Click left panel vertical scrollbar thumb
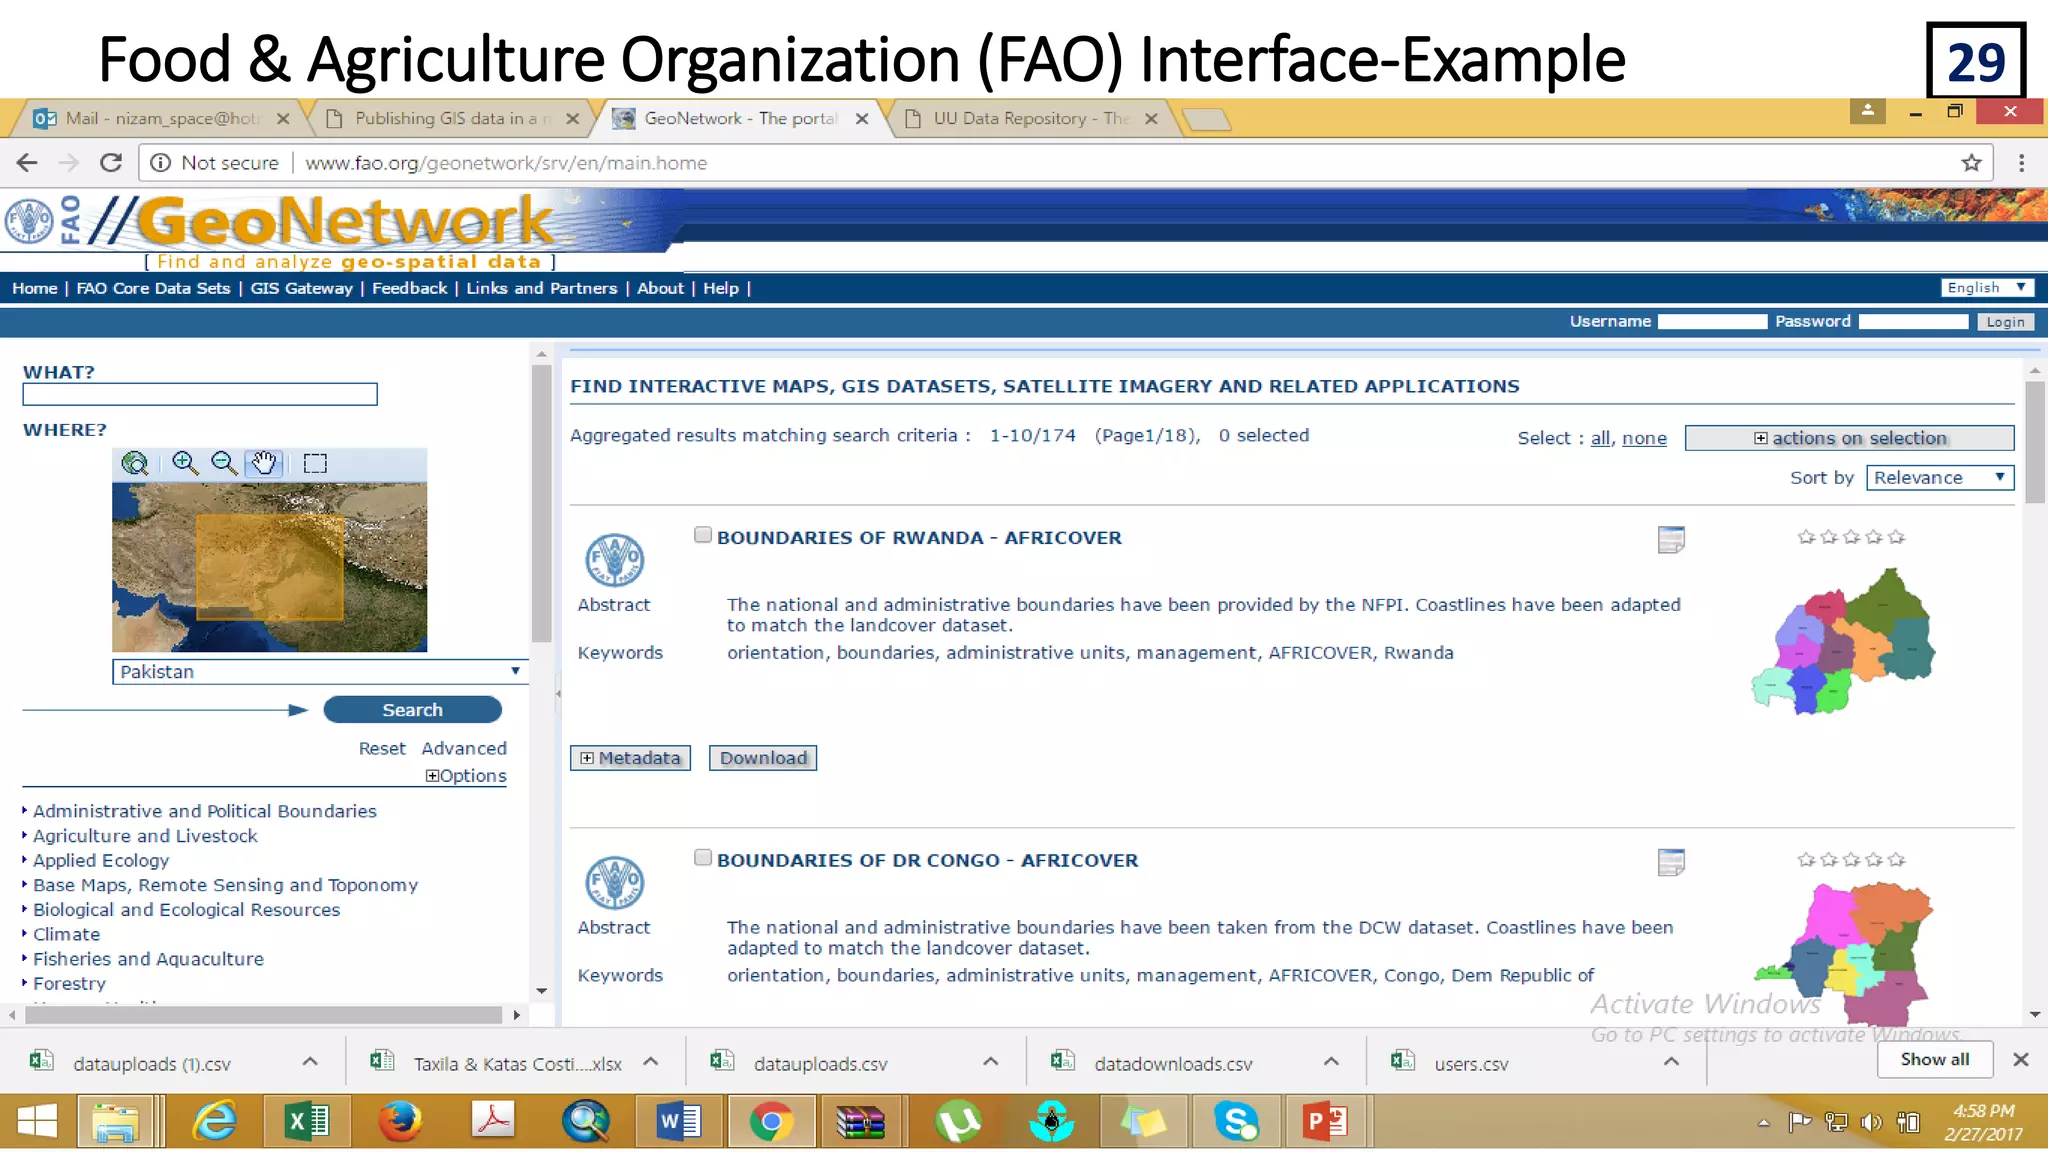Viewport: 2048px width, 1152px height. click(x=541, y=503)
